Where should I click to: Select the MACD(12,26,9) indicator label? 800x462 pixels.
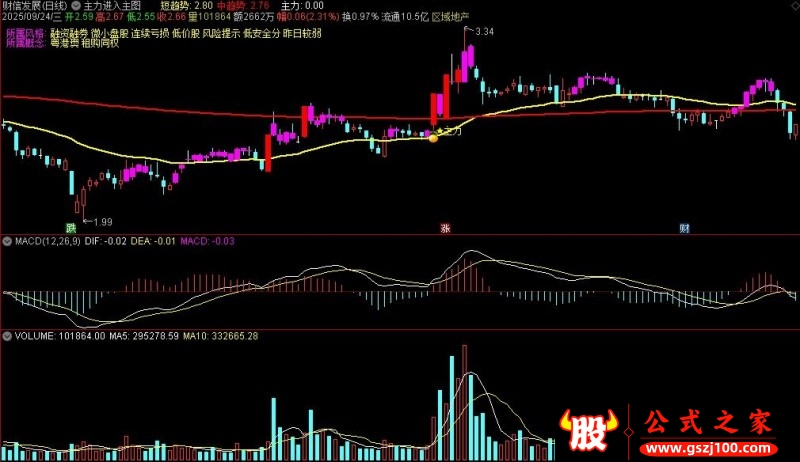(x=47, y=241)
